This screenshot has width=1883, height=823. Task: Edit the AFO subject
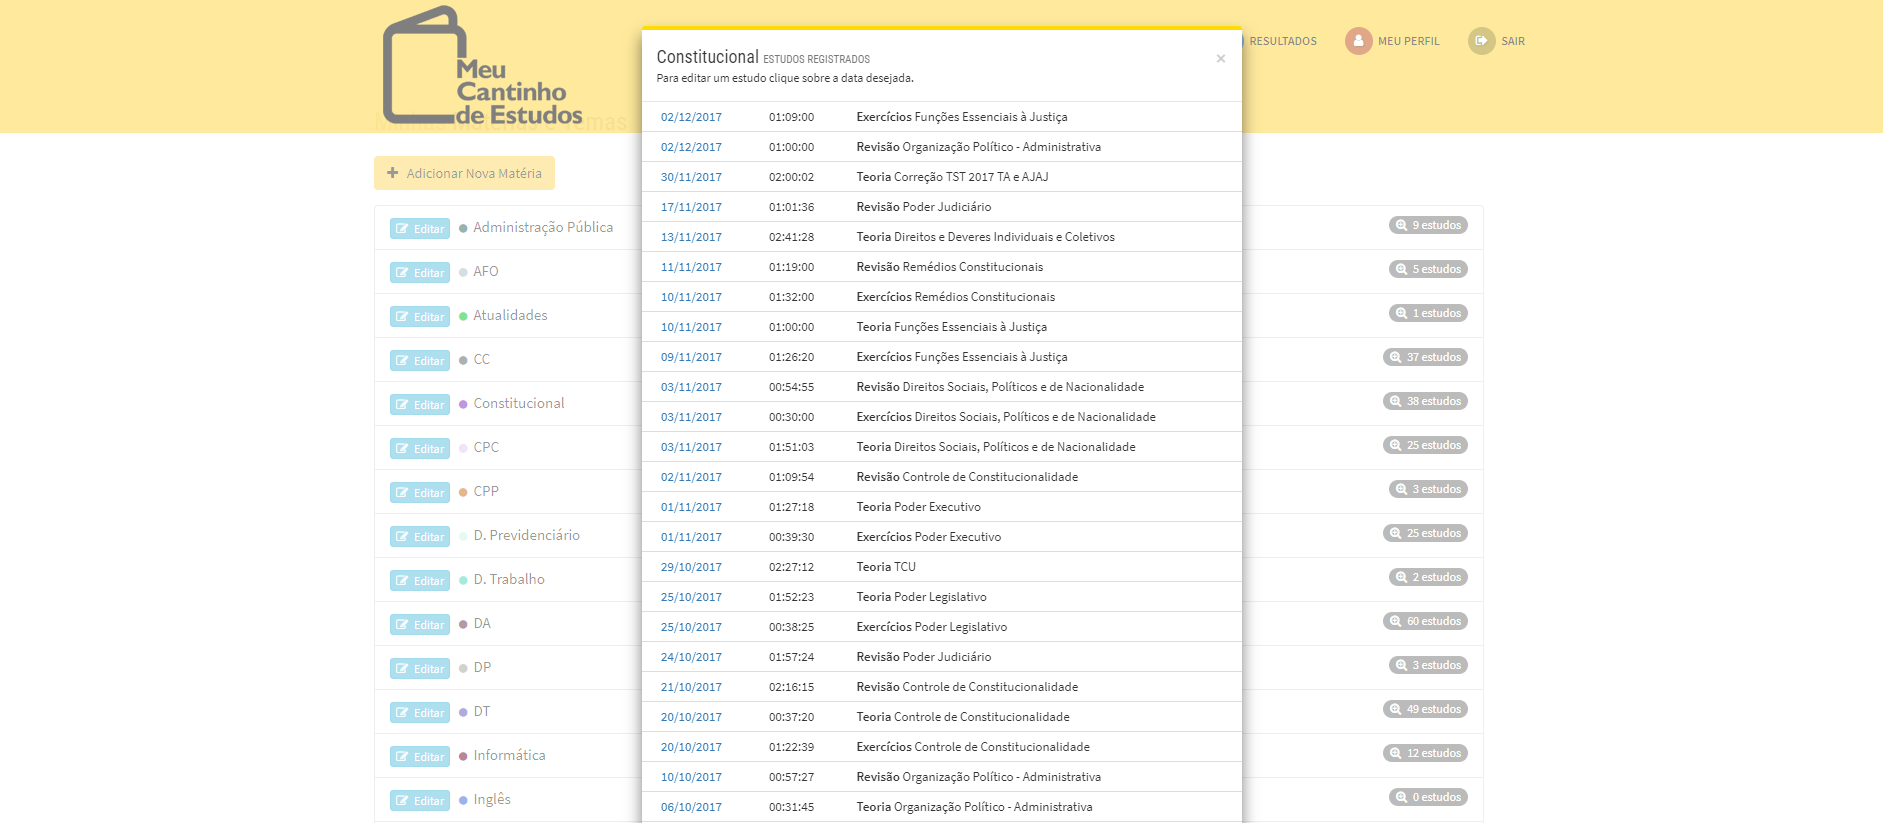pyautogui.click(x=420, y=273)
